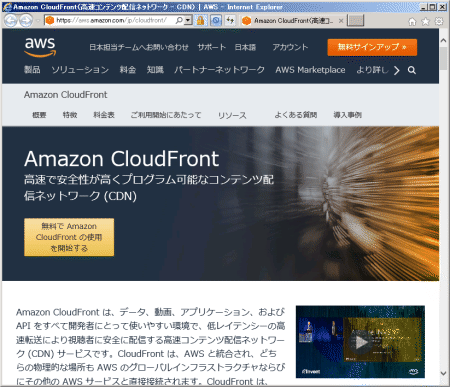
Task: Open the 製品 navigation menu
Action: (32, 70)
